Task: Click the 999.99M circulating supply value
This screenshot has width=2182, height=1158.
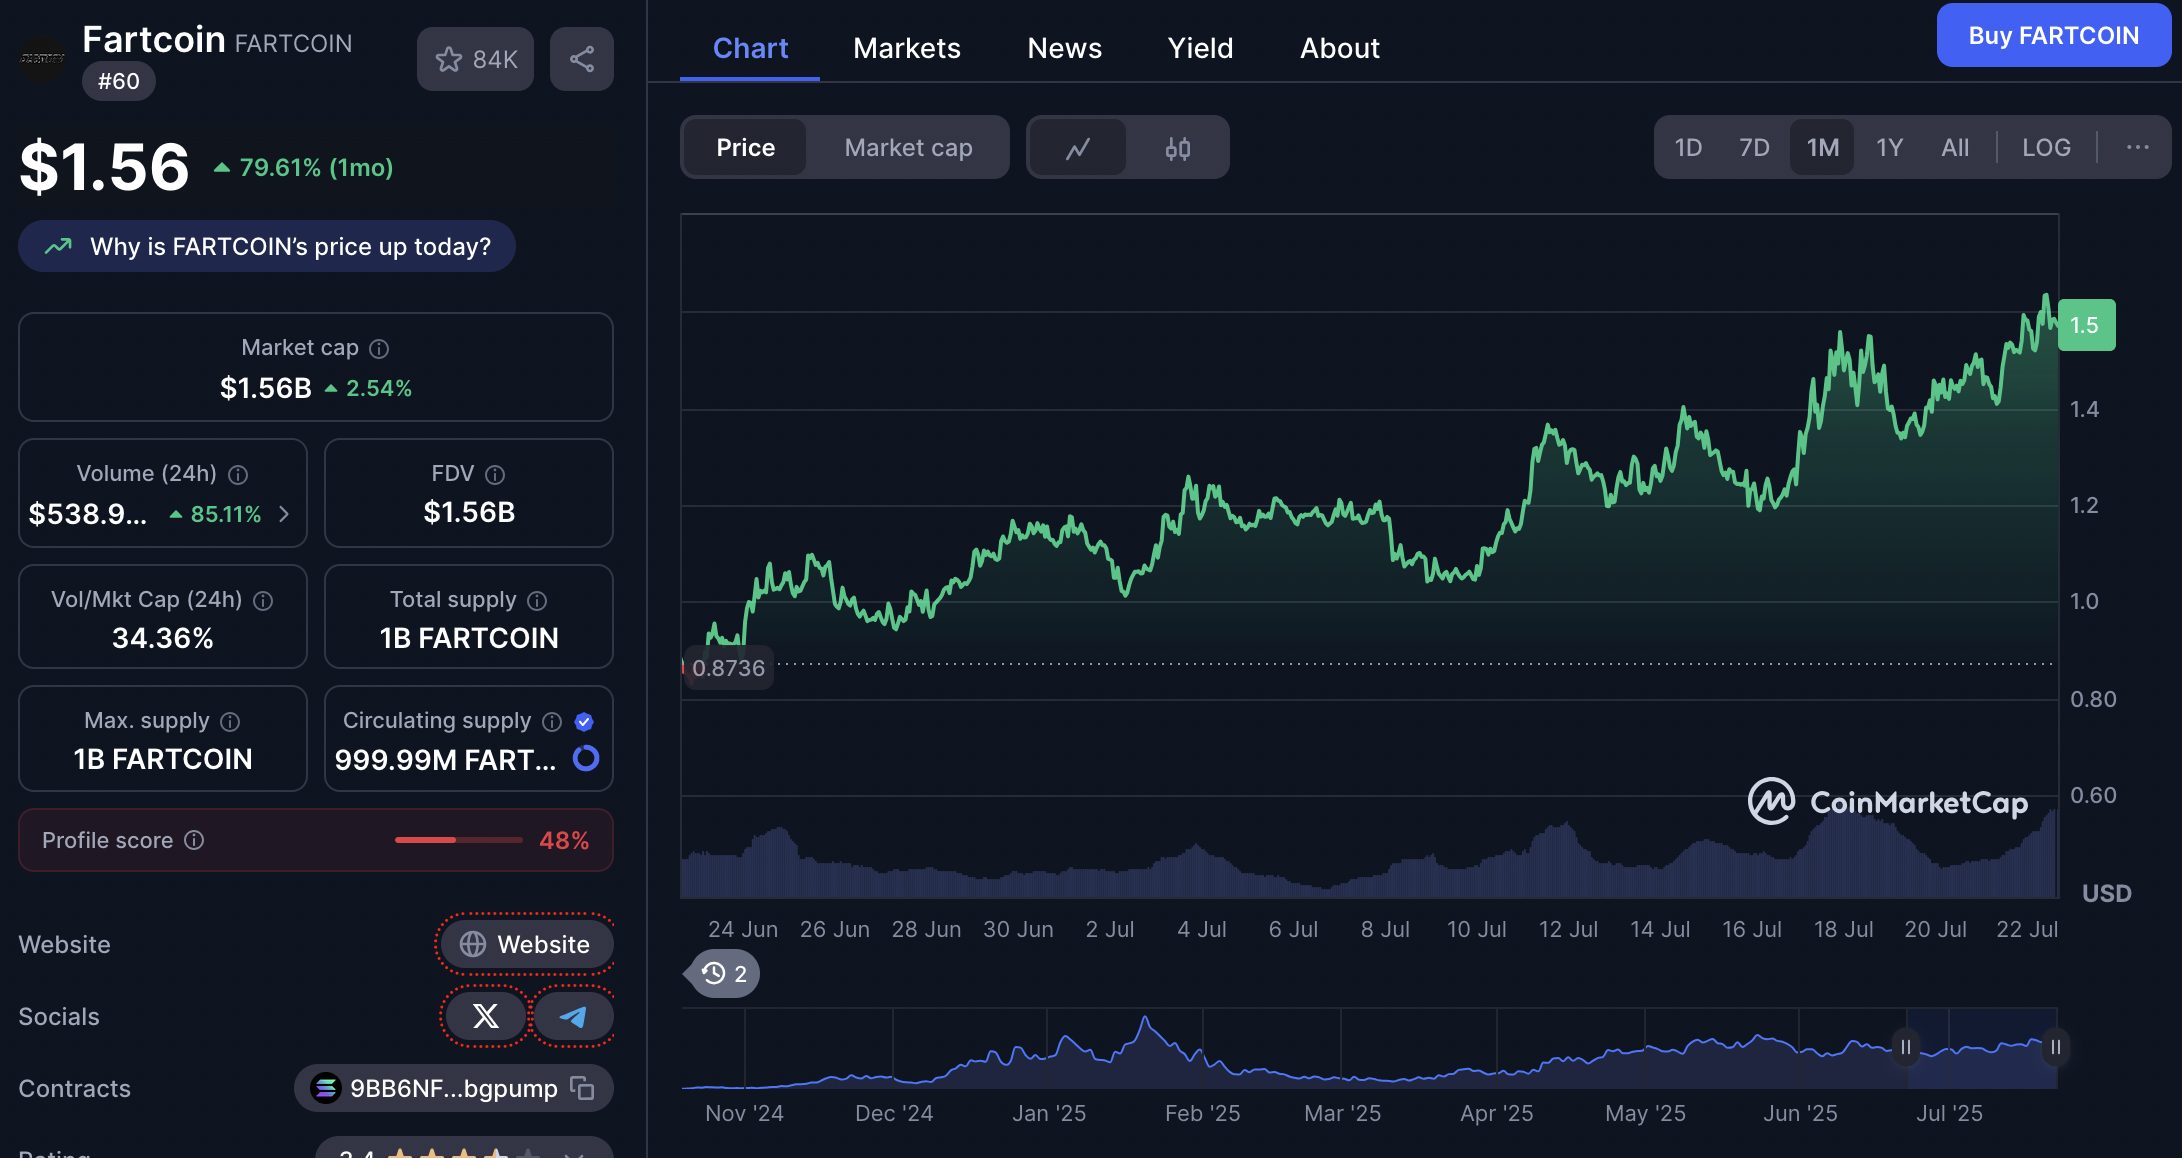Action: tap(445, 760)
